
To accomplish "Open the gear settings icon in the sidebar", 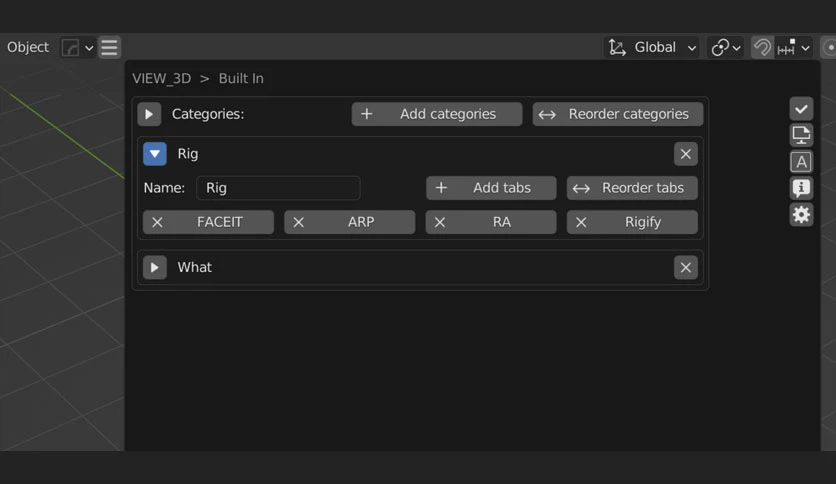I will 801,215.
